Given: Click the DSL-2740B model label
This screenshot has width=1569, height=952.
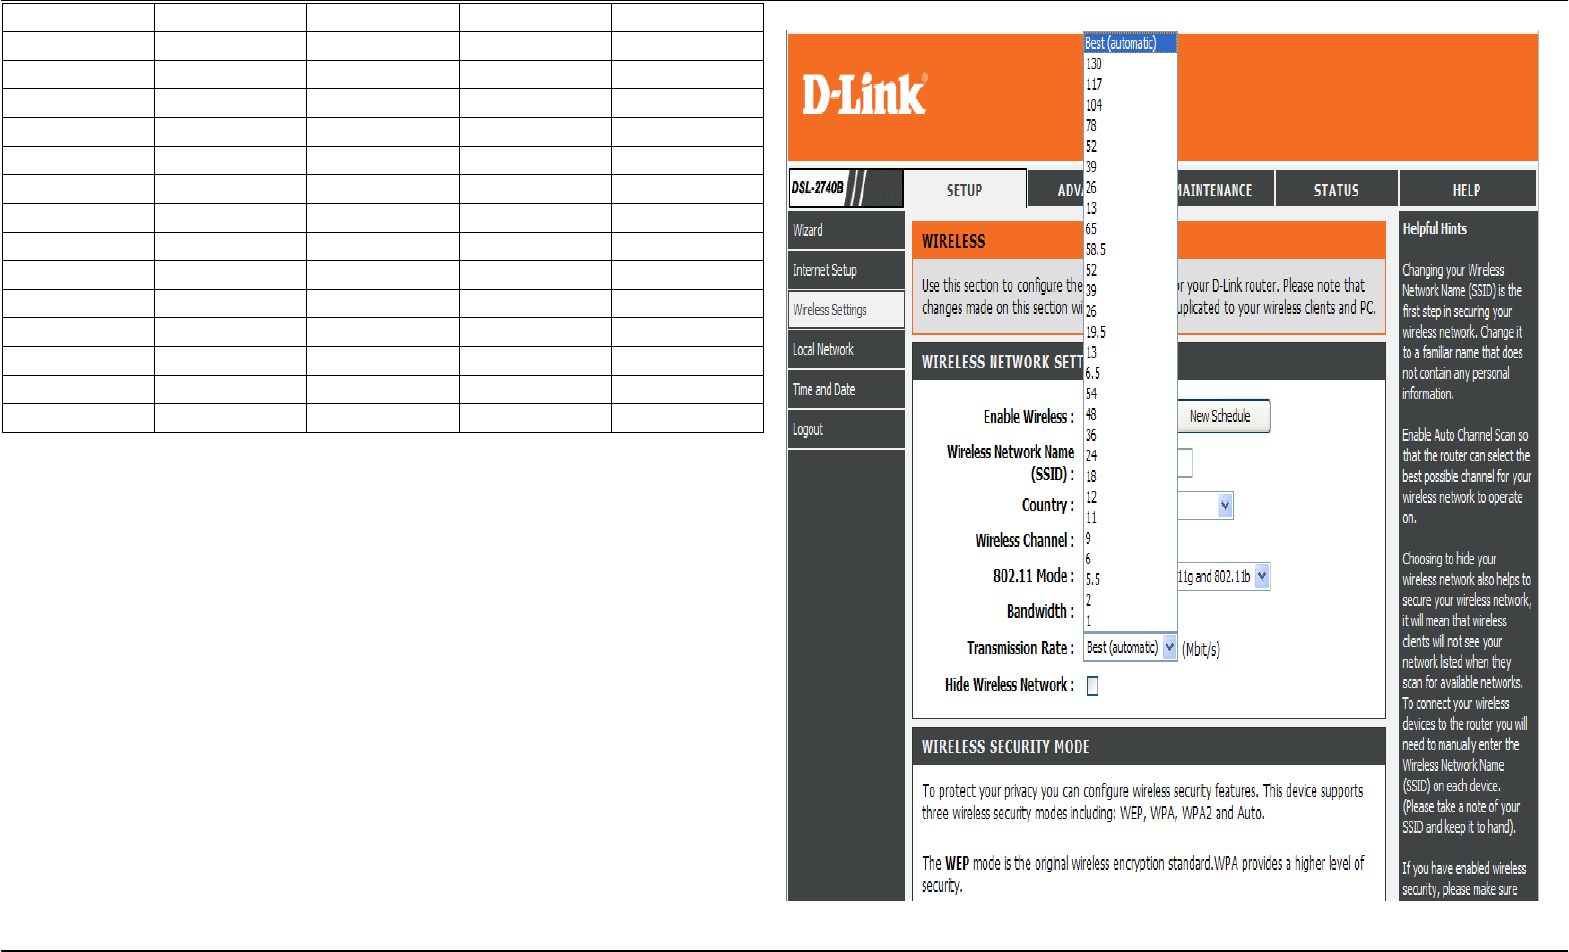Looking at the screenshot, I should [818, 187].
